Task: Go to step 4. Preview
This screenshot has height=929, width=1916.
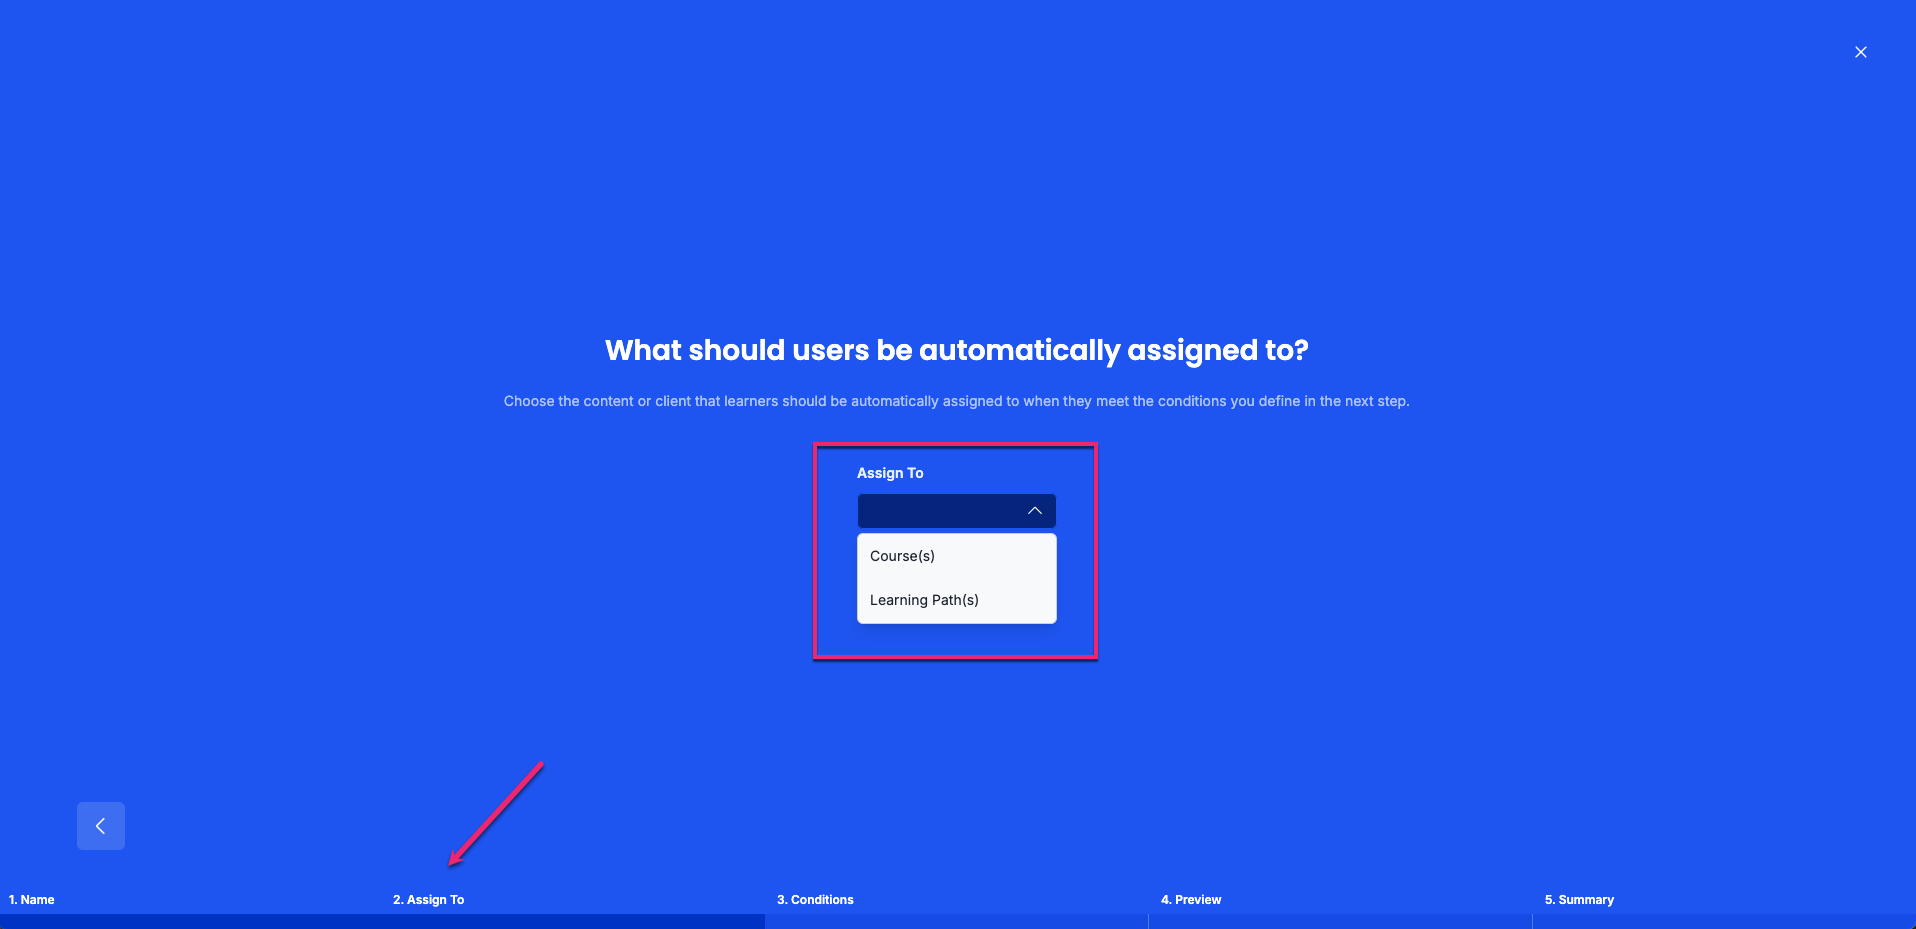Action: point(1191,900)
